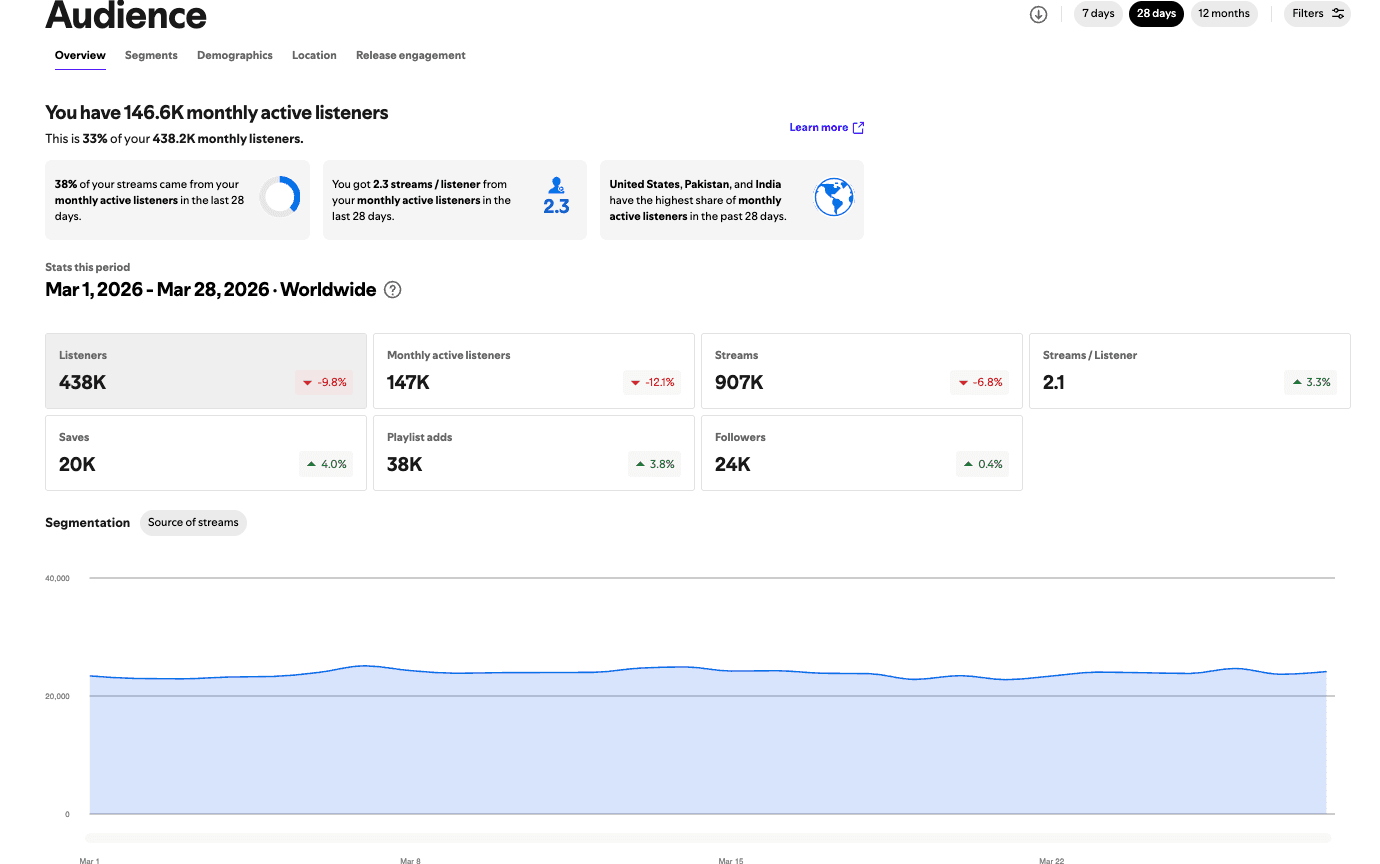
Task: Open the Source of streams segmentation selector
Action: [x=193, y=523]
